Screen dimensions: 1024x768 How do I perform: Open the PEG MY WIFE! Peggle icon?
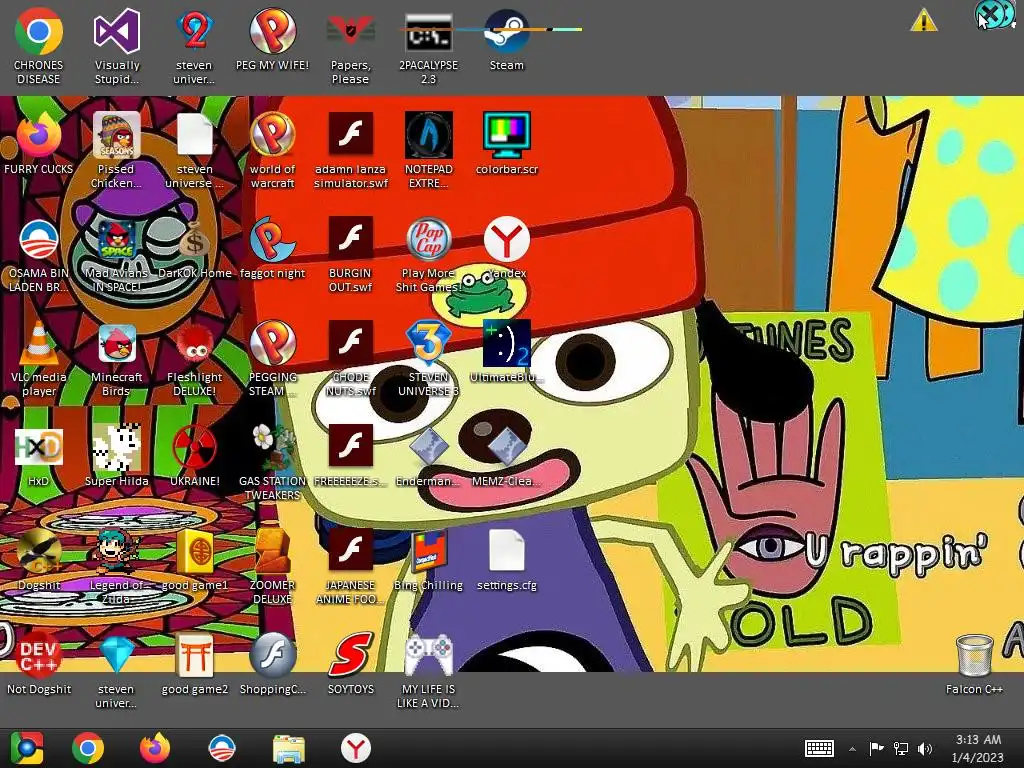[x=272, y=31]
